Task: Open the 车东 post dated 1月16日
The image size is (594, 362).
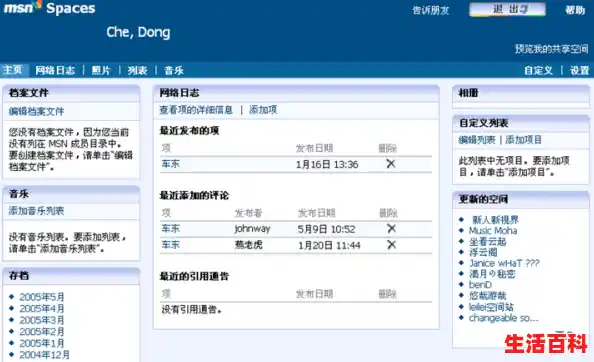Action: coord(170,164)
